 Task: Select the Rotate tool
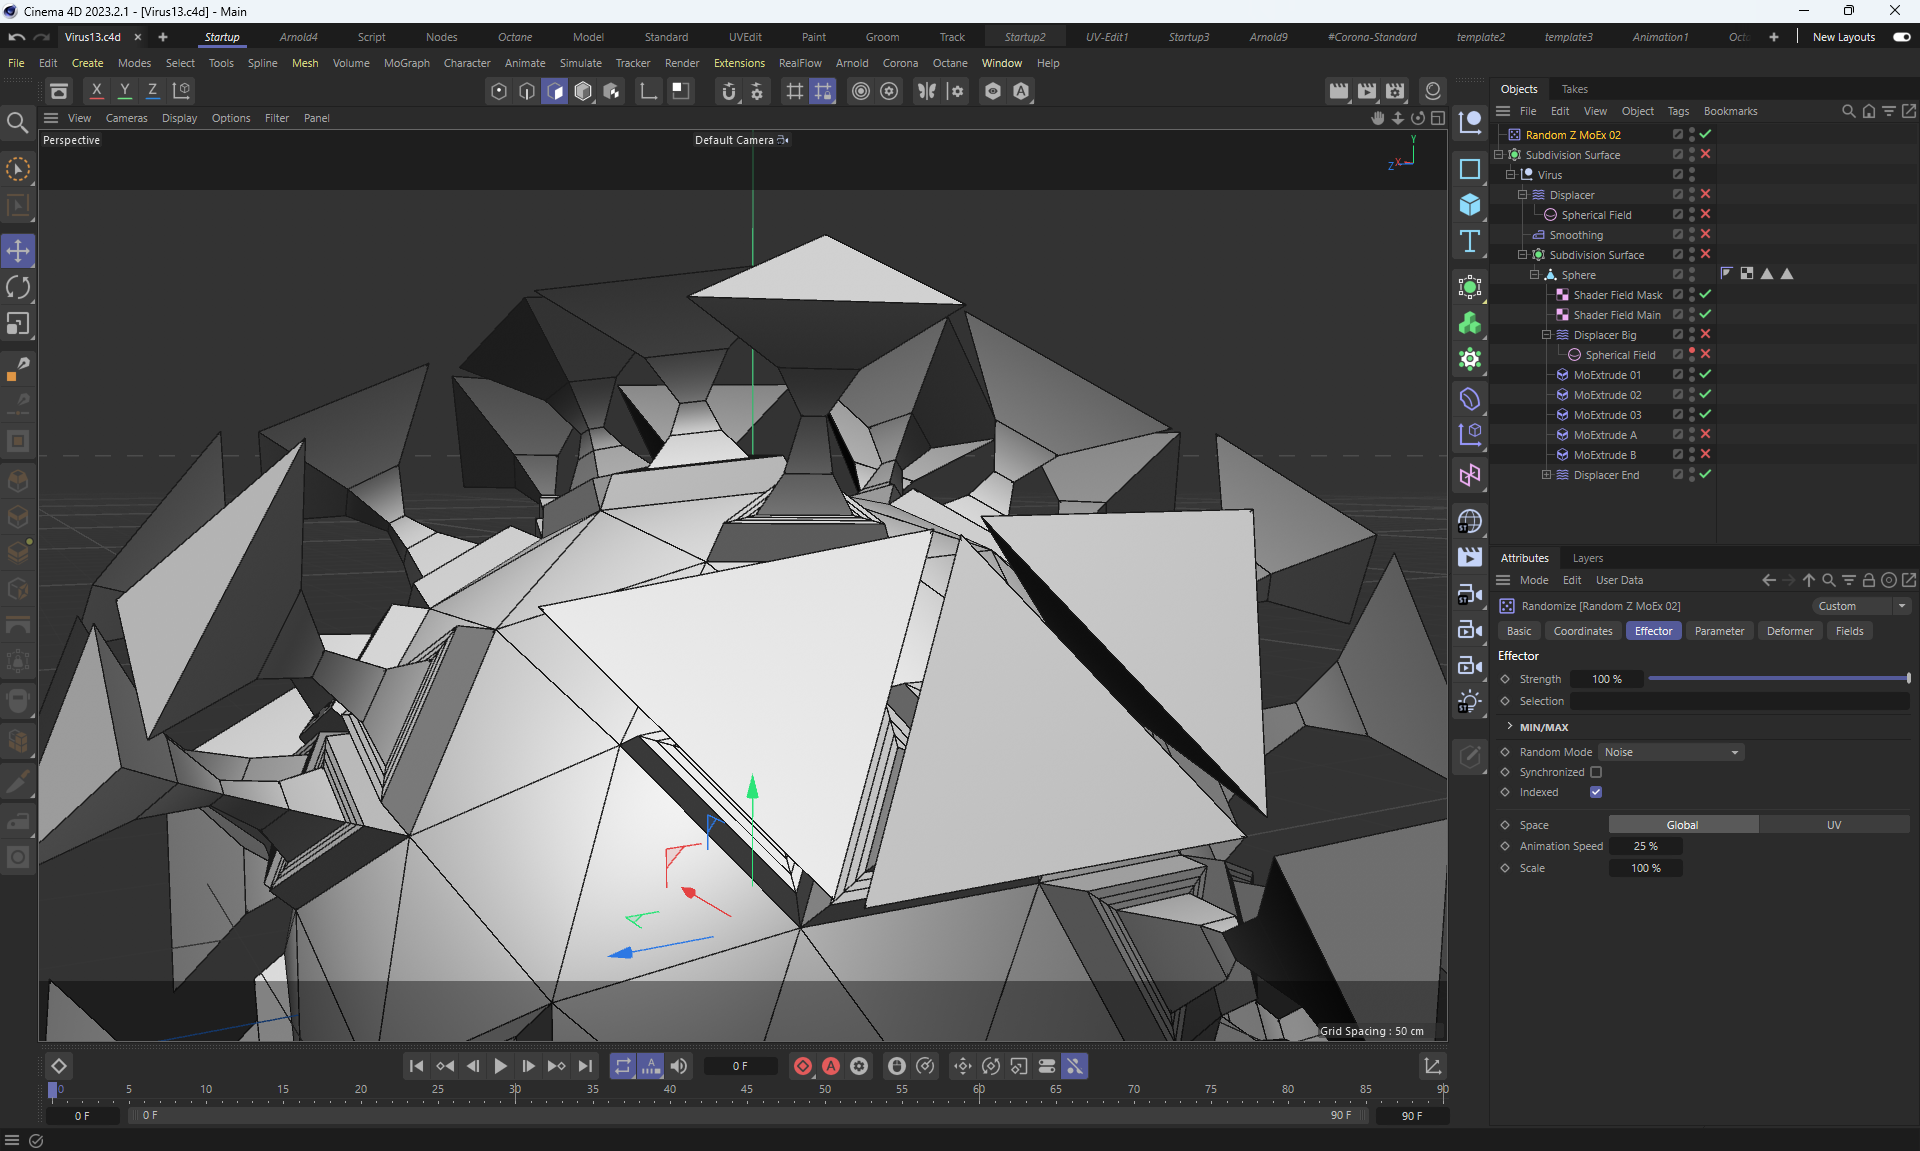point(18,288)
